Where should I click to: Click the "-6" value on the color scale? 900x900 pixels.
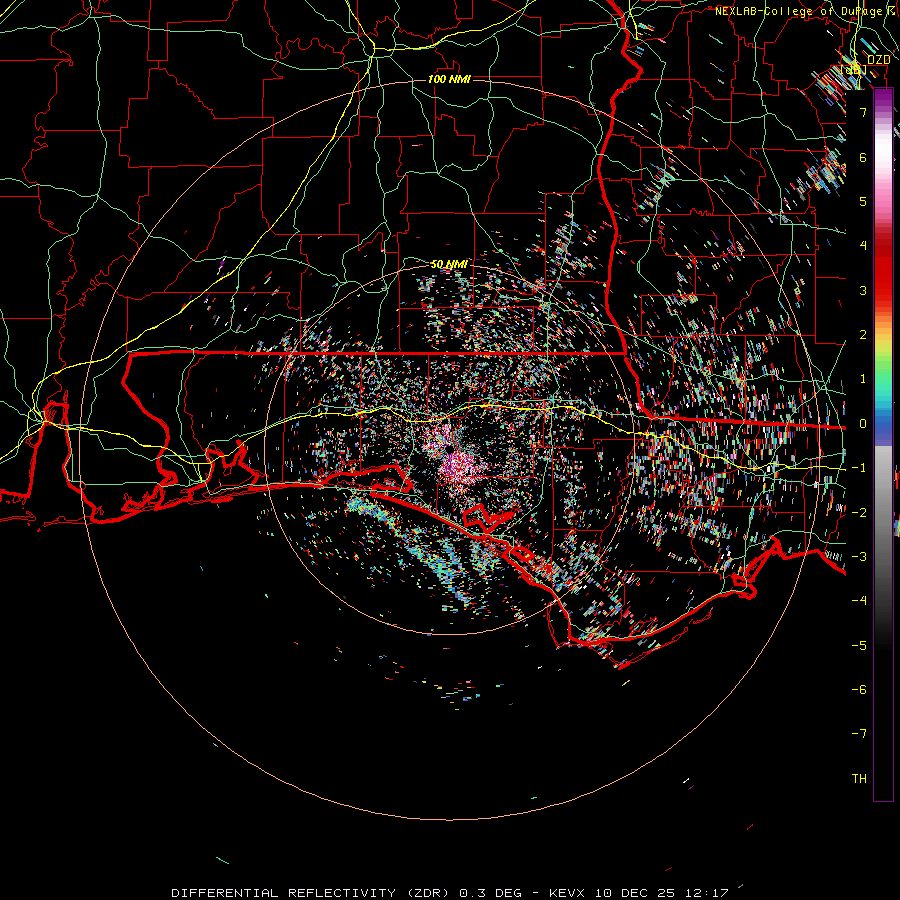[859, 689]
